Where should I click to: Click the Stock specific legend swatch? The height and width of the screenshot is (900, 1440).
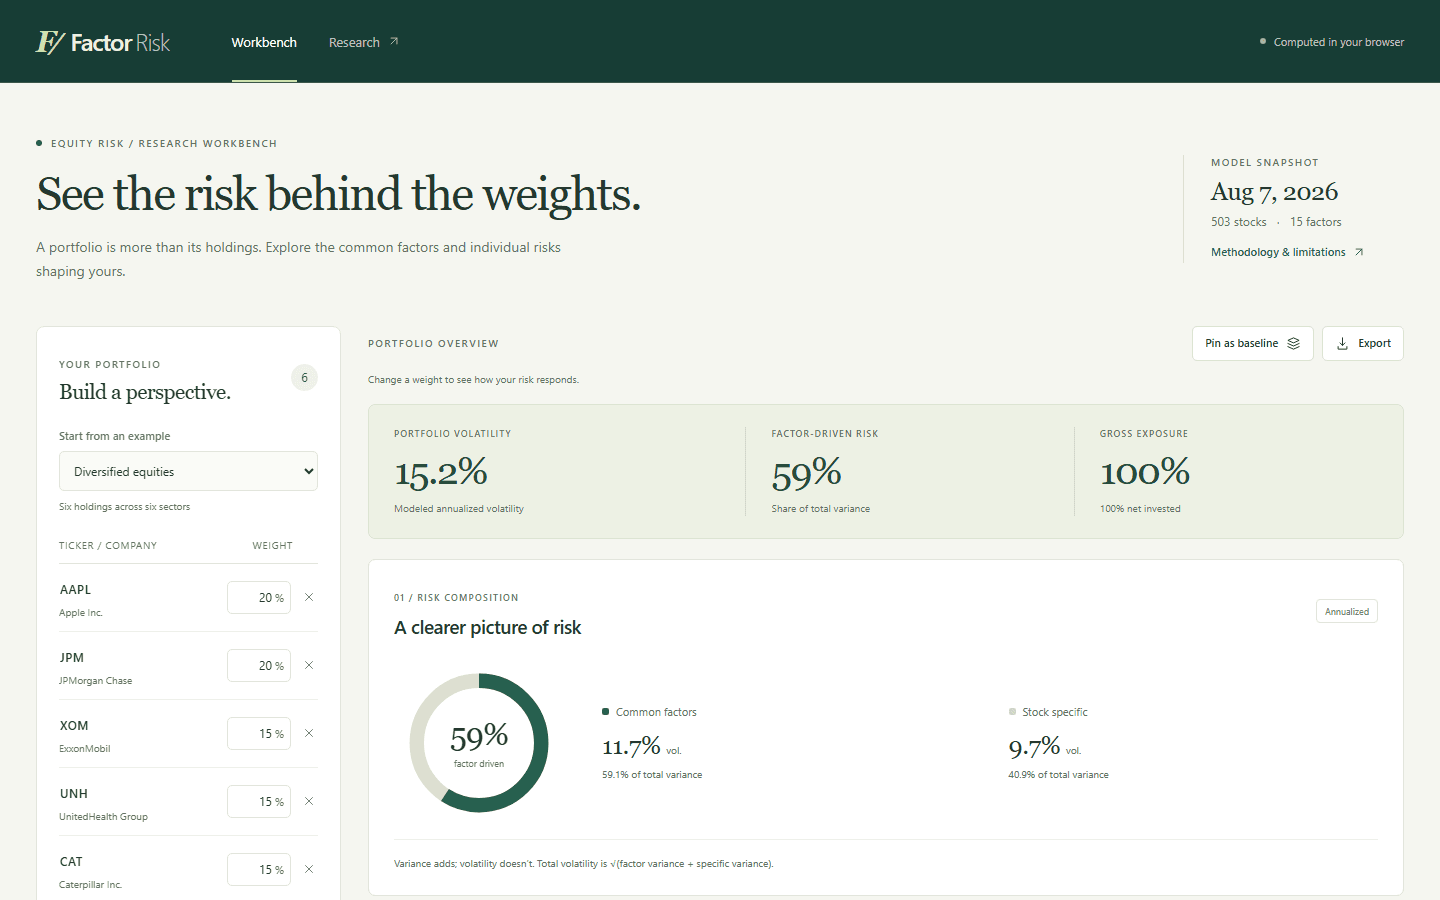[x=1012, y=712]
